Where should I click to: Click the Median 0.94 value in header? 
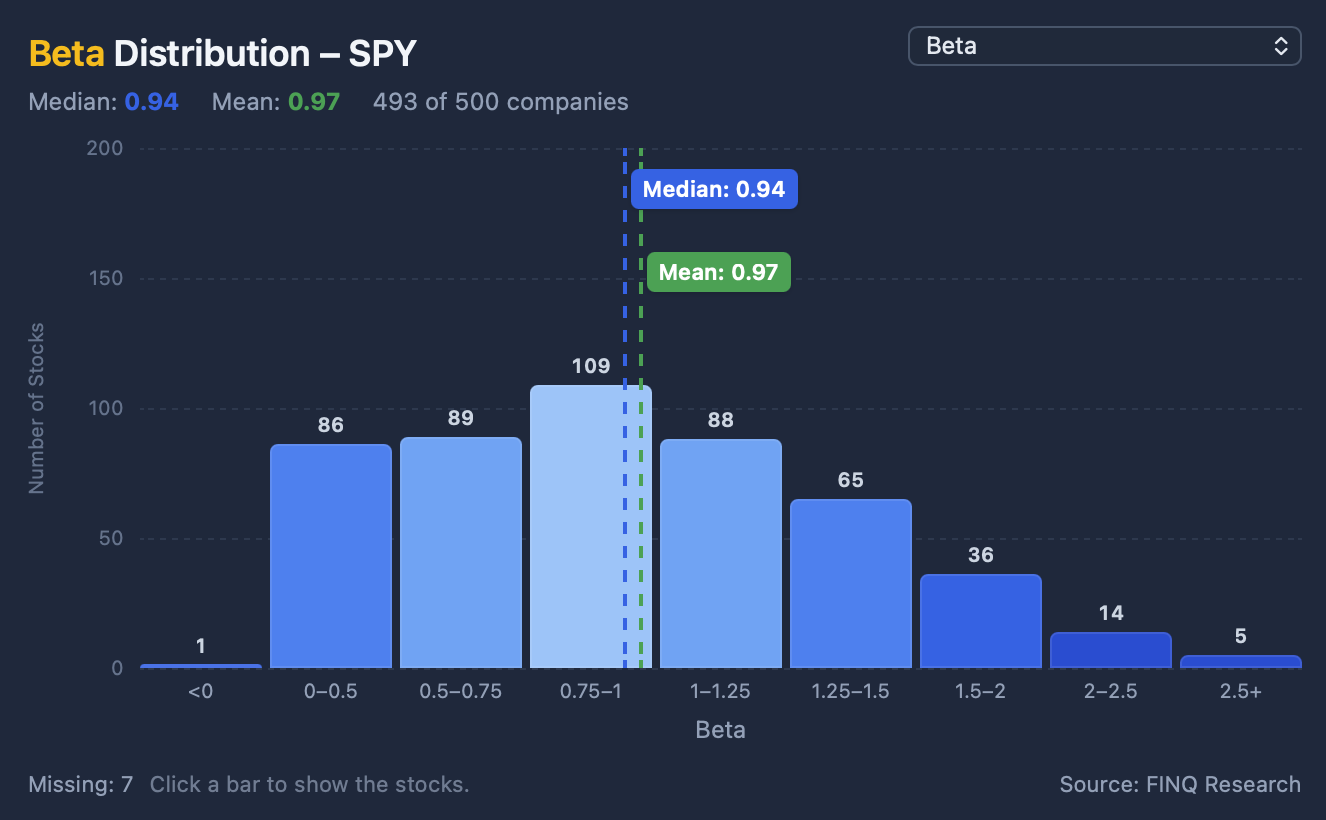pos(152,102)
